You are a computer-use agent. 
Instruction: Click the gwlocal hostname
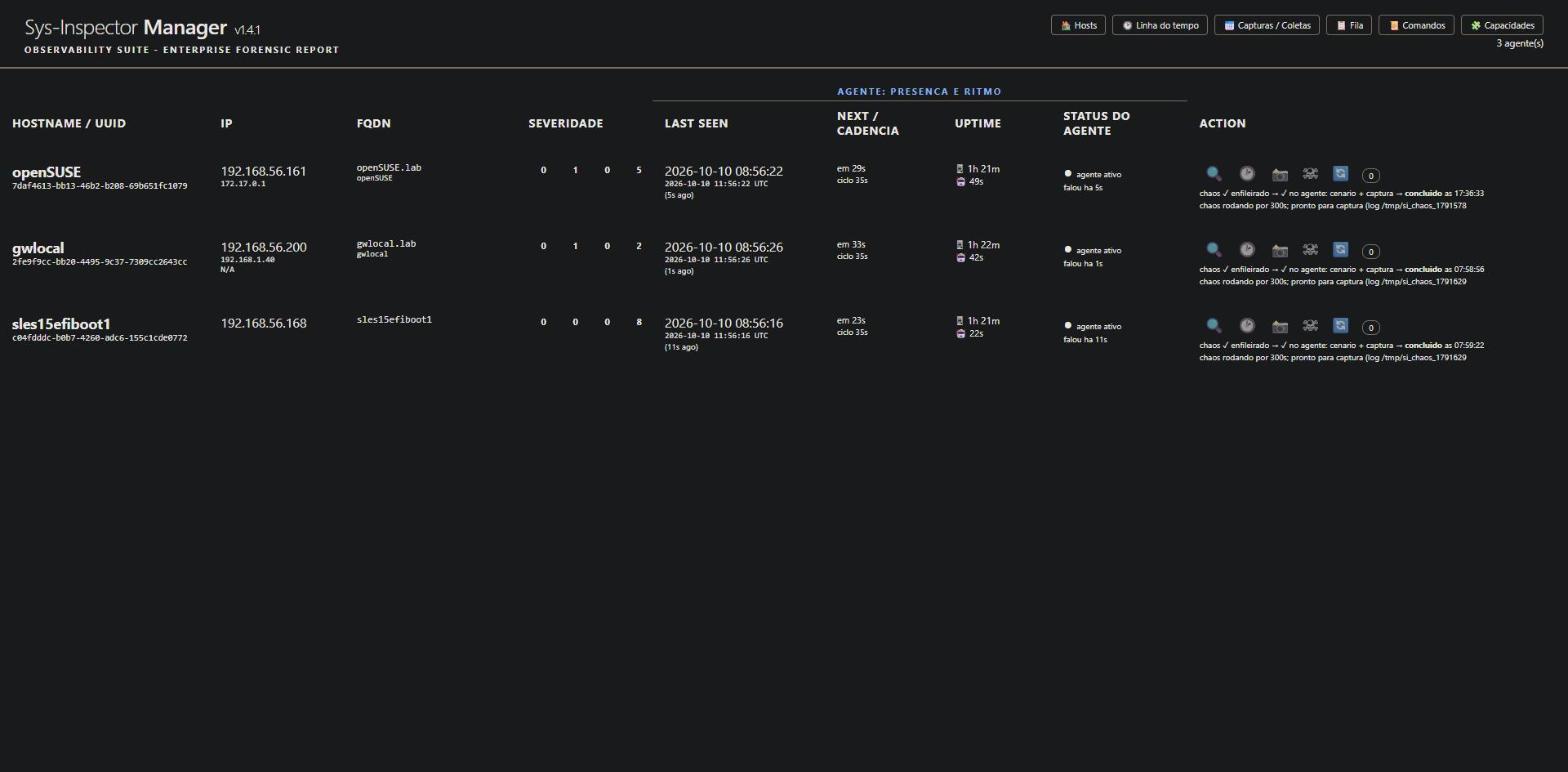(38, 248)
